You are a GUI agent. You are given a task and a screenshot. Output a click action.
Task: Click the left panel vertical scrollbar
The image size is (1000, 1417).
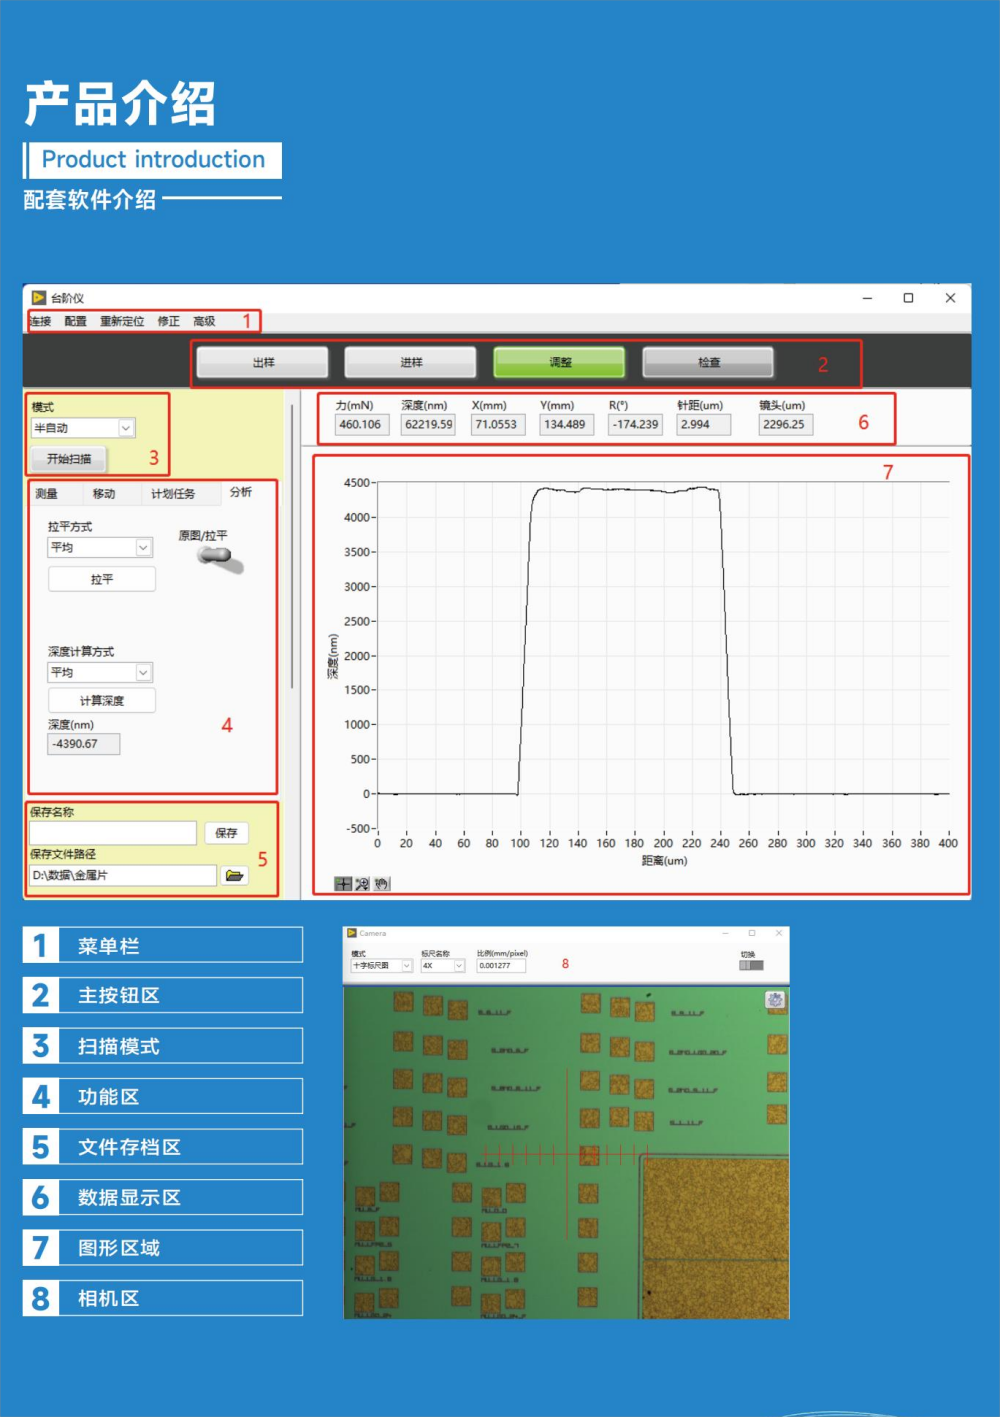point(292,546)
